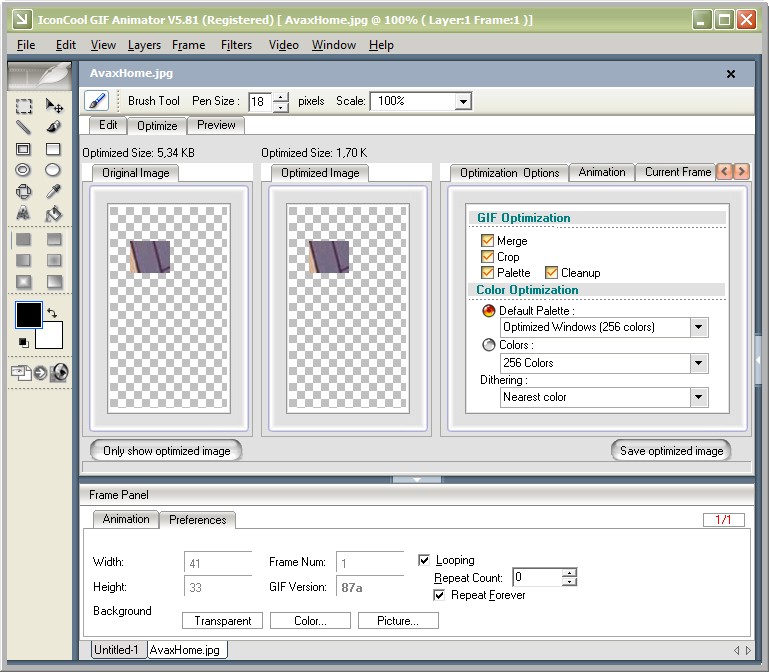Increase Pen Size with up arrow
The height and width of the screenshot is (672, 769).
(281, 97)
